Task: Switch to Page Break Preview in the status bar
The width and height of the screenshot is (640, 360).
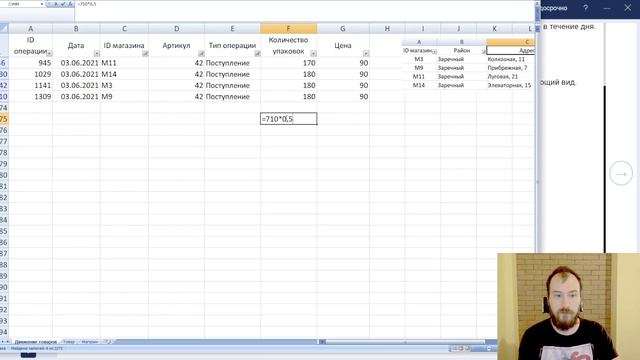Action: tap(467, 348)
